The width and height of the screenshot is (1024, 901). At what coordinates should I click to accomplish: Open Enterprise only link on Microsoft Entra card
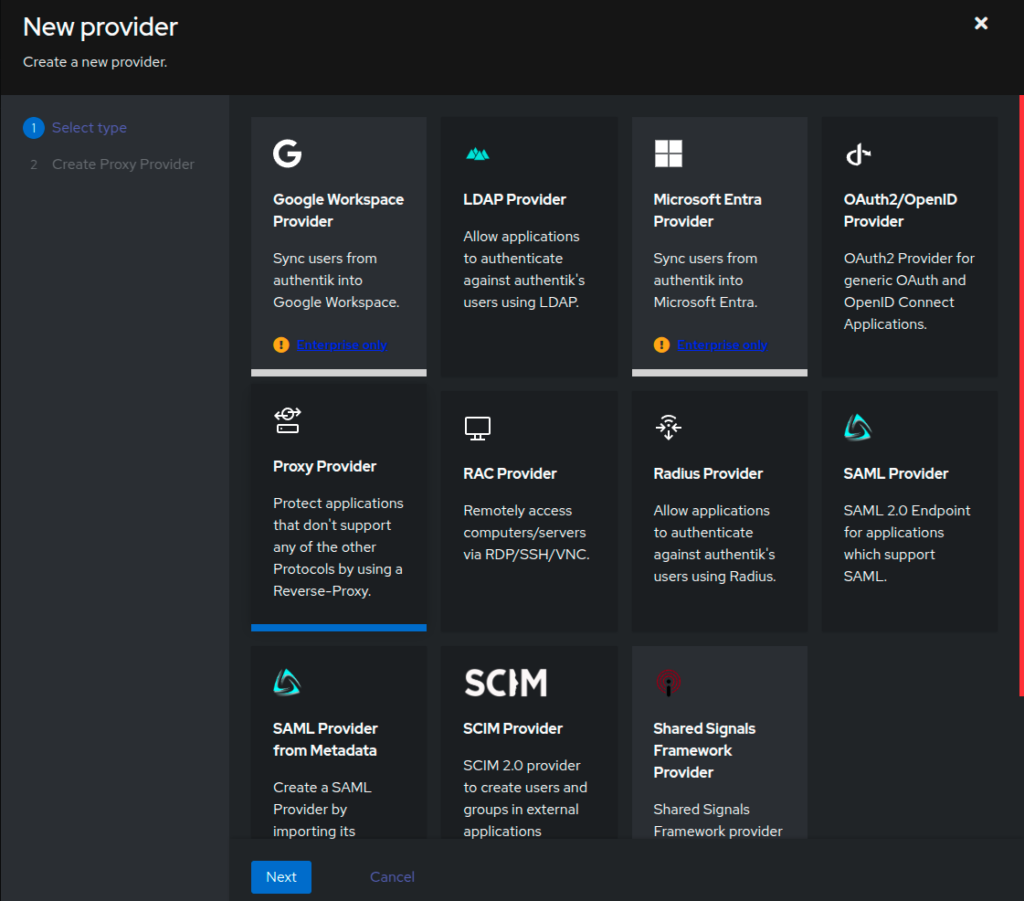tap(722, 345)
